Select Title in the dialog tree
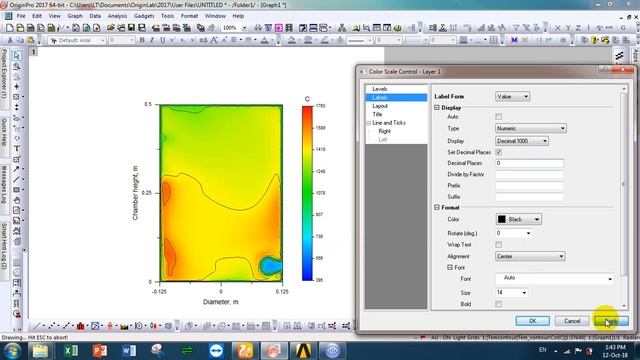640x360 pixels. (377, 114)
